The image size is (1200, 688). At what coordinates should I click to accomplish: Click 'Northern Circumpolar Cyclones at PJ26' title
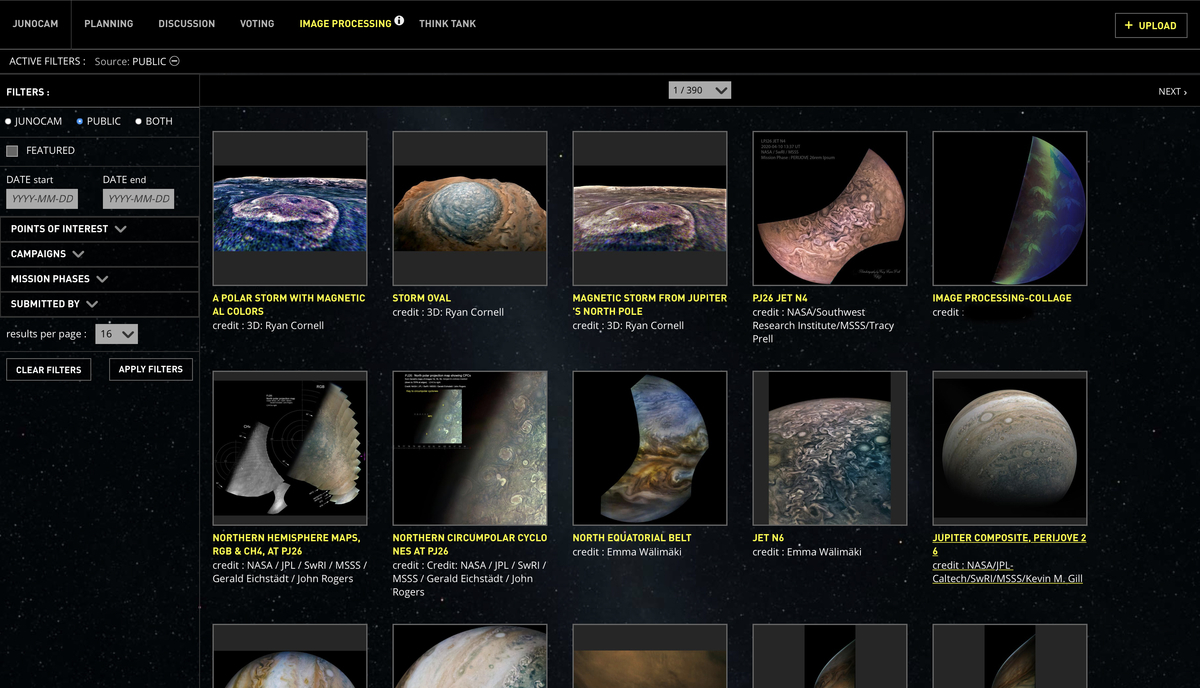[x=470, y=544]
